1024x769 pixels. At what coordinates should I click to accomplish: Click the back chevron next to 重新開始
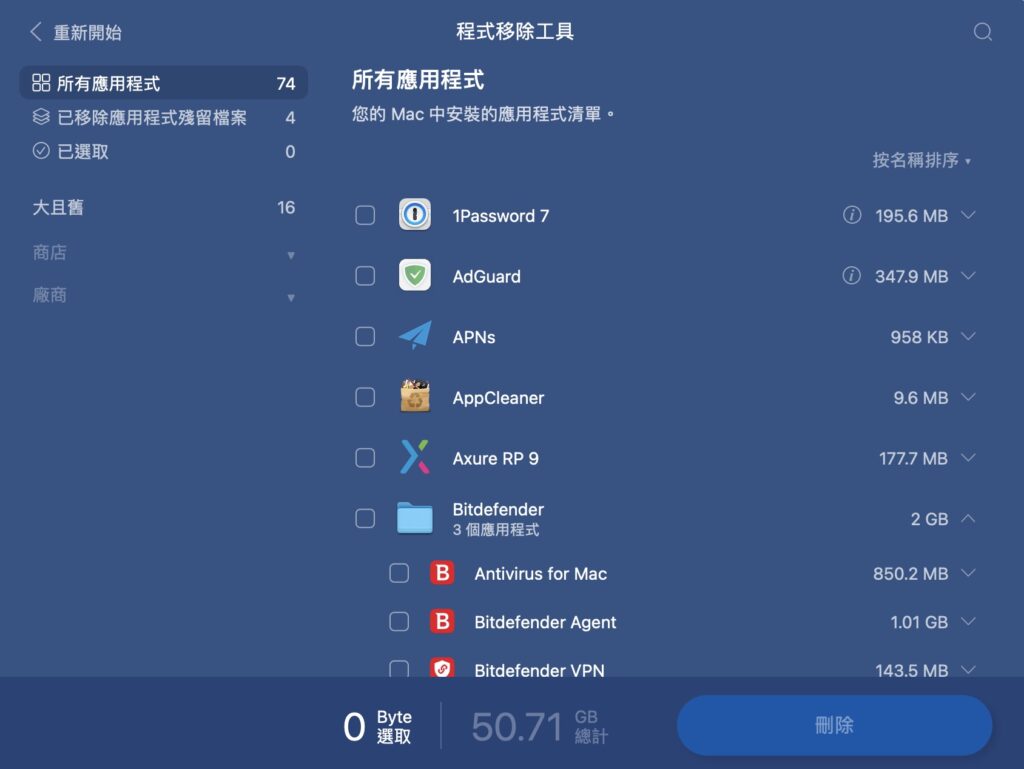click(36, 31)
